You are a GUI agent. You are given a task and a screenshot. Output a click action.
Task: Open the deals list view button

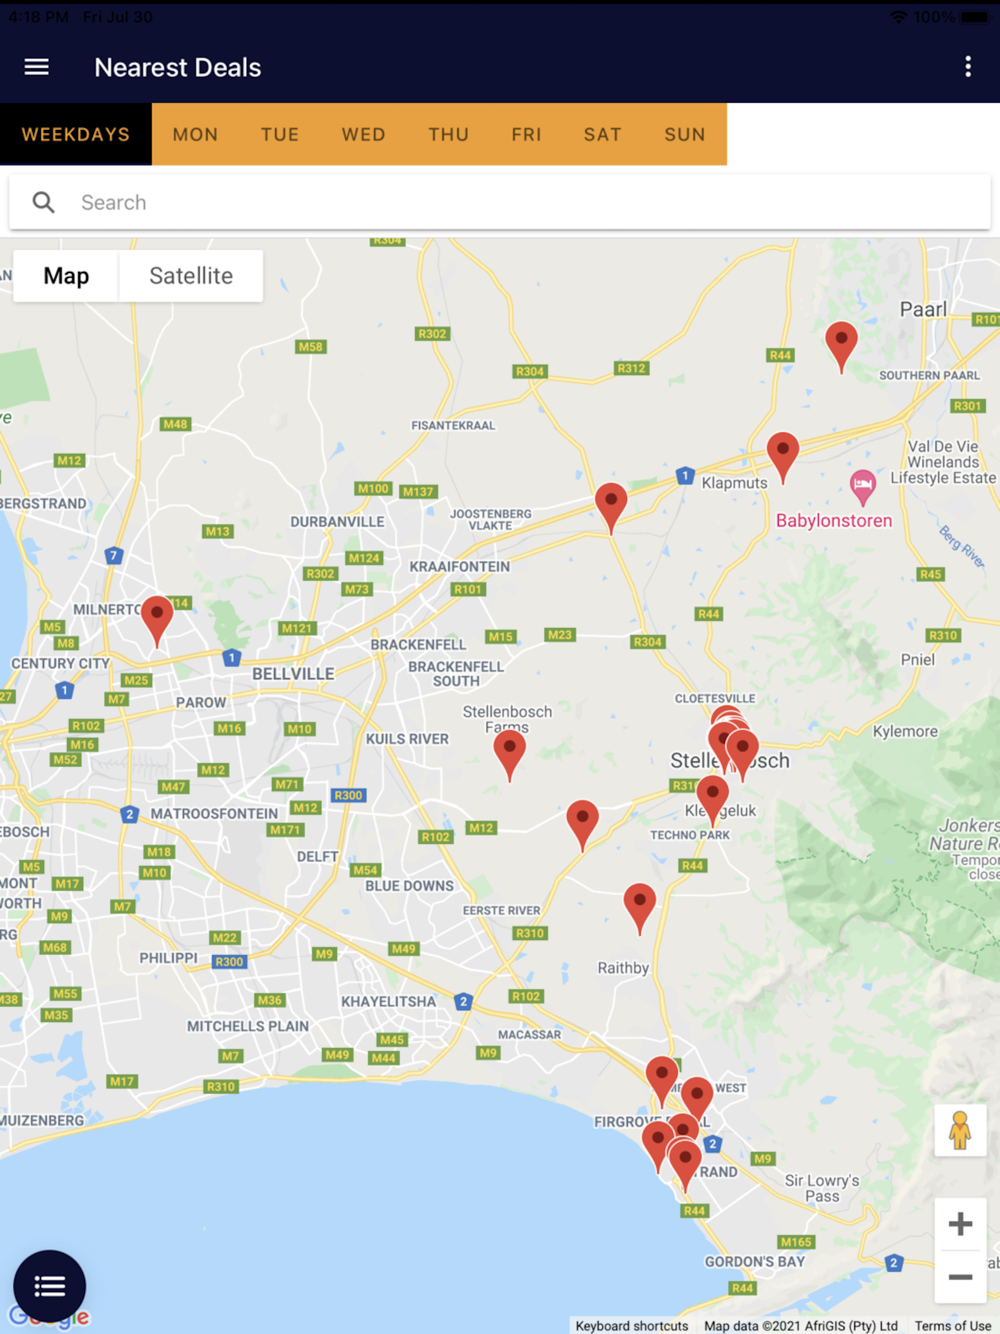[x=49, y=1286]
